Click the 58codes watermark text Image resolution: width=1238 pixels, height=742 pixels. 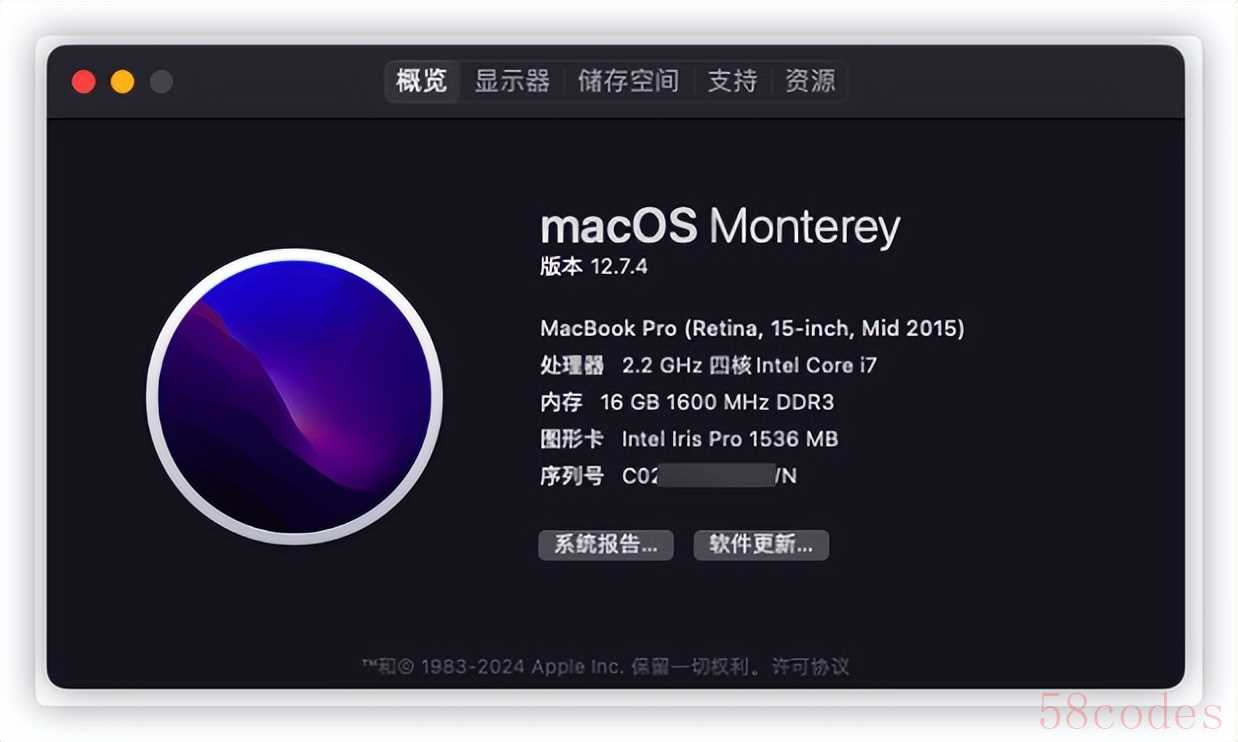[1131, 713]
